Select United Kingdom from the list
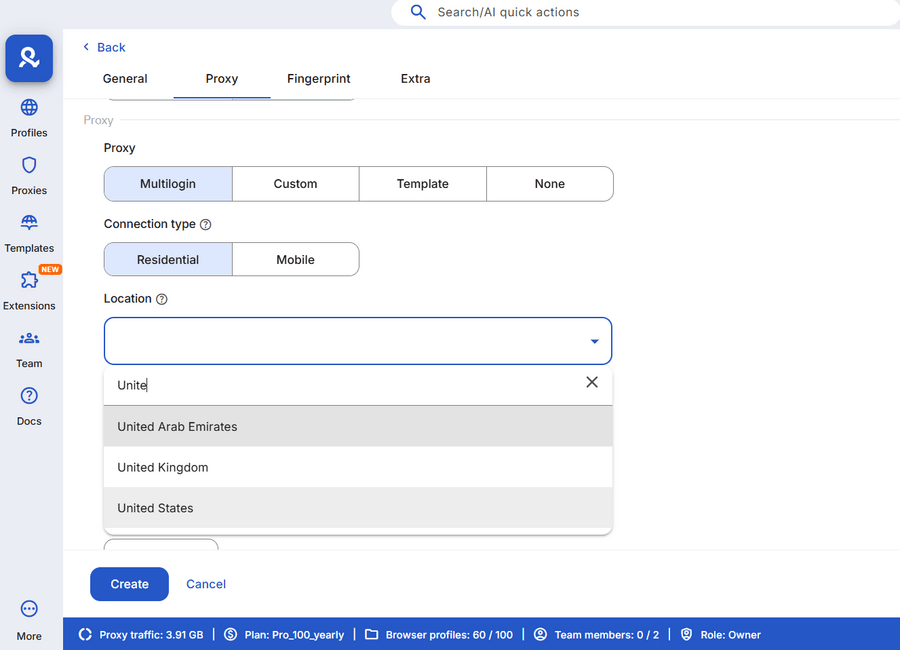This screenshot has width=900, height=650. click(x=162, y=467)
